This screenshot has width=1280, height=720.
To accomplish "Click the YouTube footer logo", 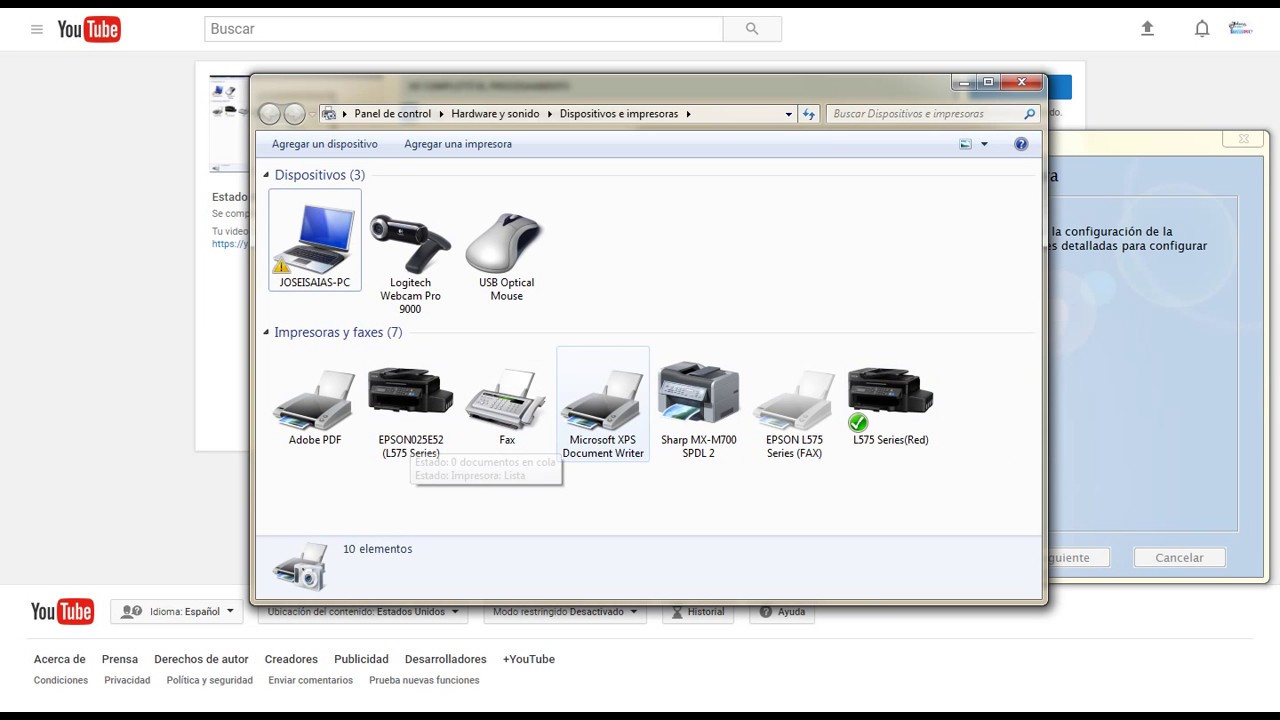I will [62, 612].
